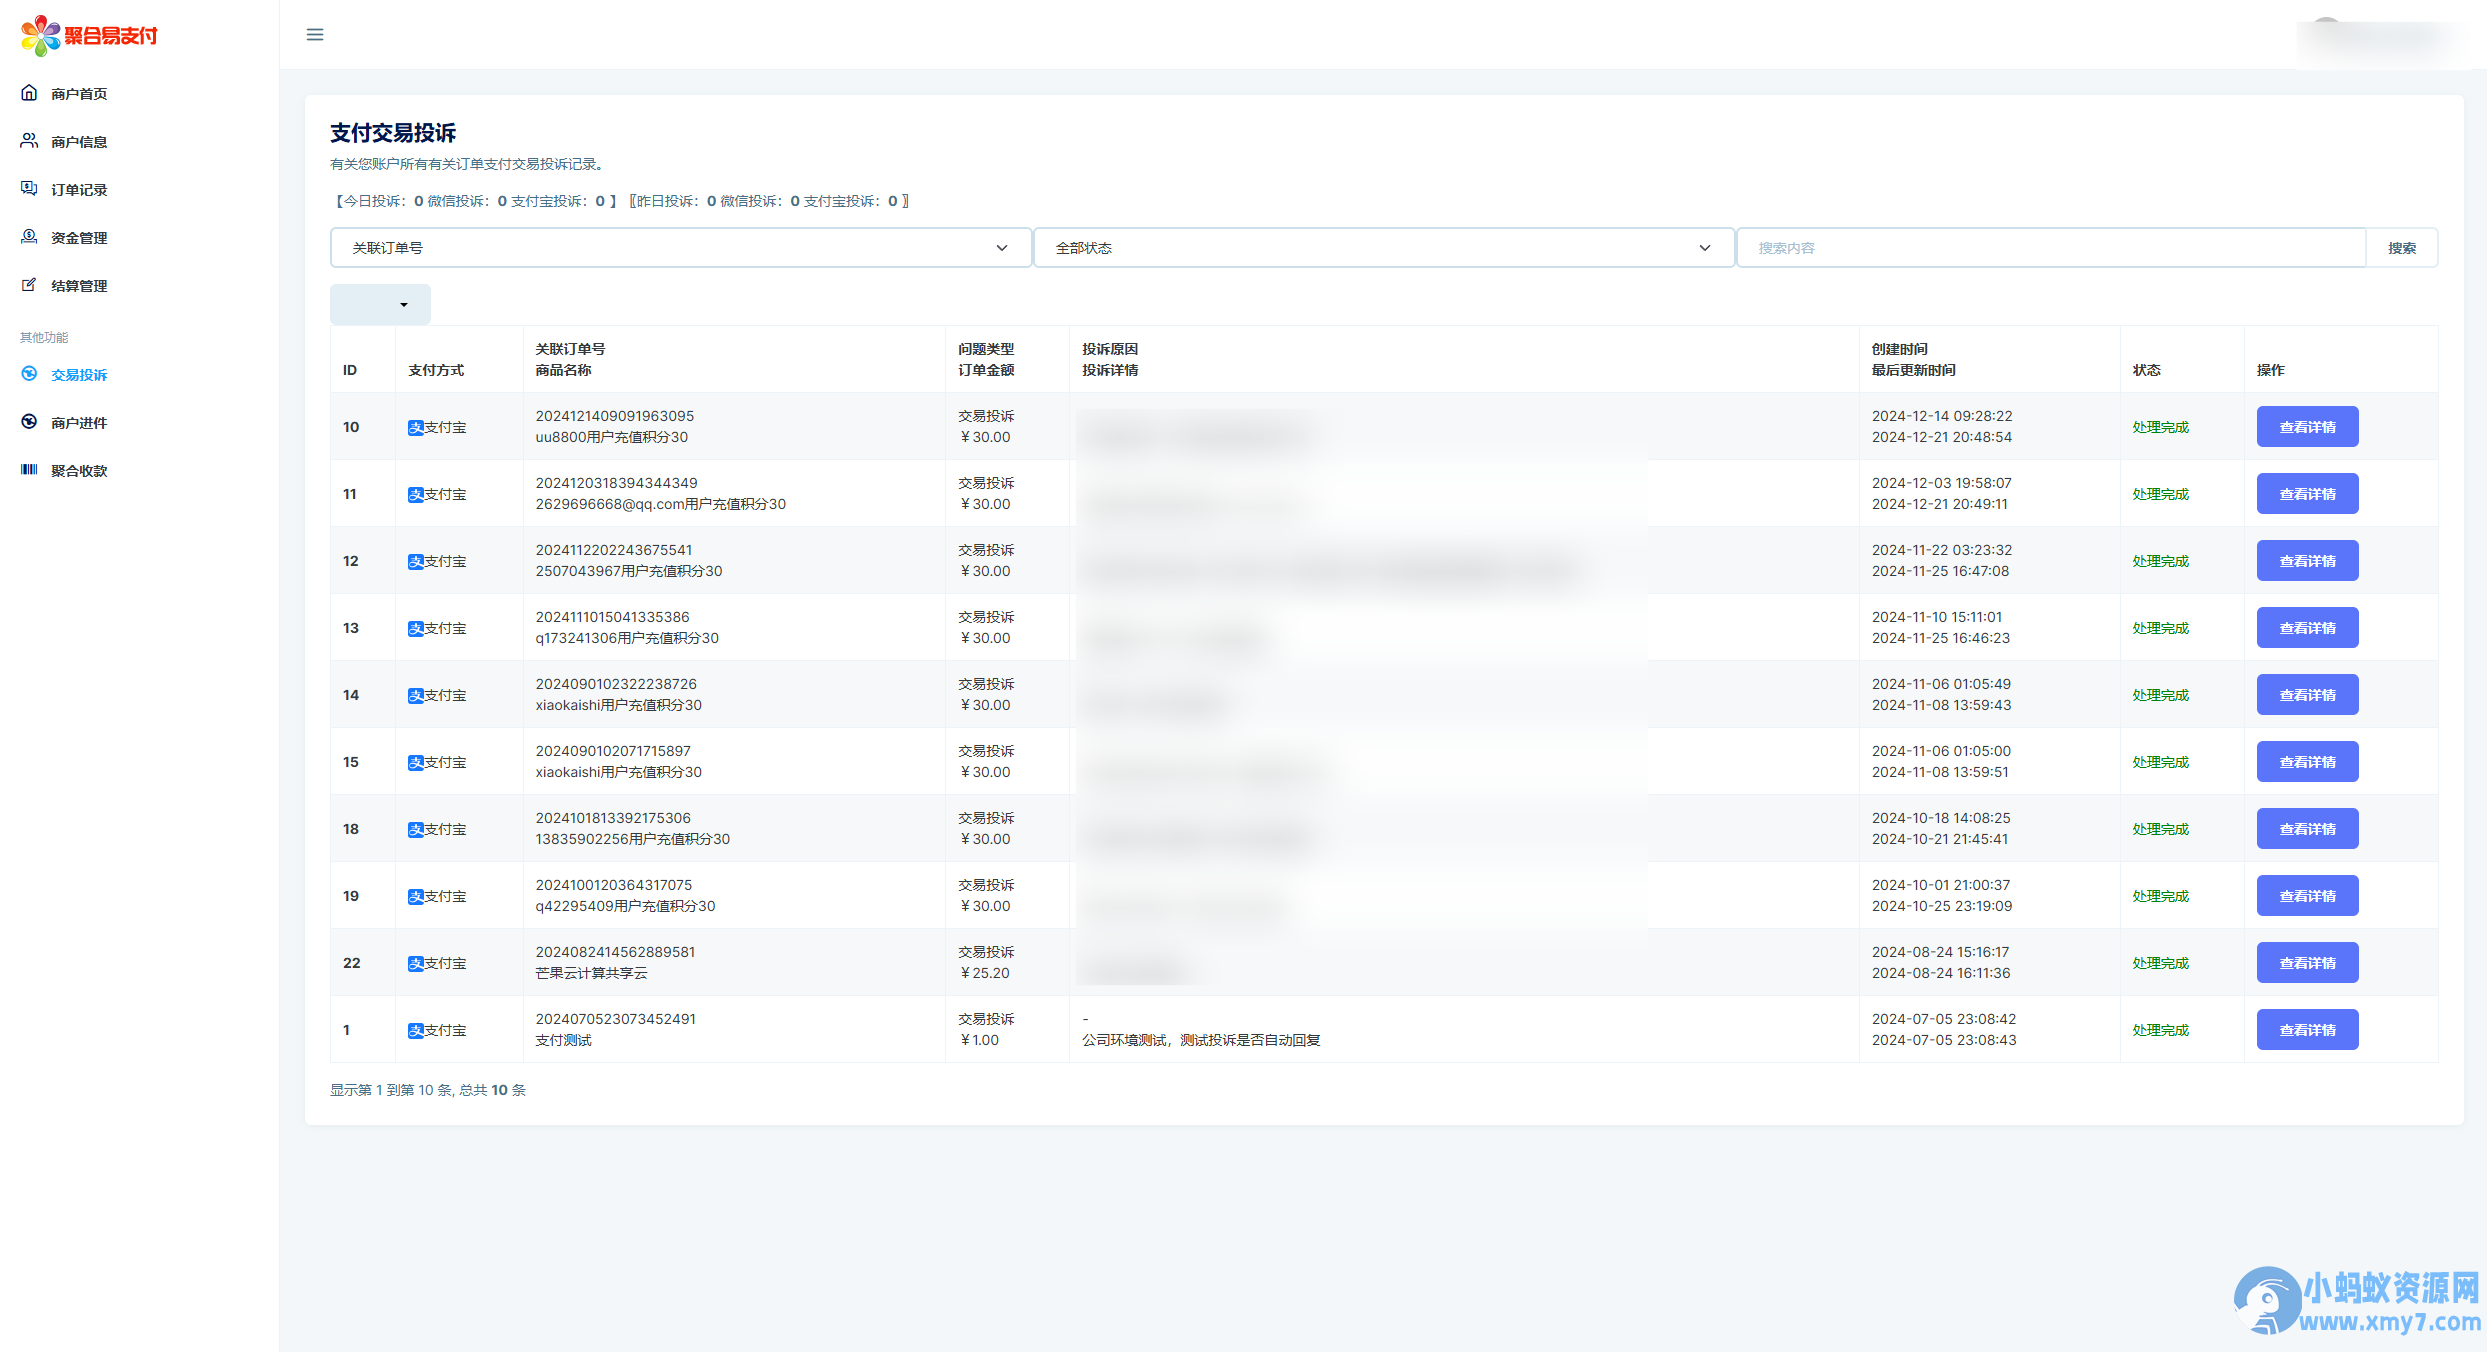The height and width of the screenshot is (1352, 2487).
Task: Click the 商户进件 sidebar icon
Action: (29, 422)
